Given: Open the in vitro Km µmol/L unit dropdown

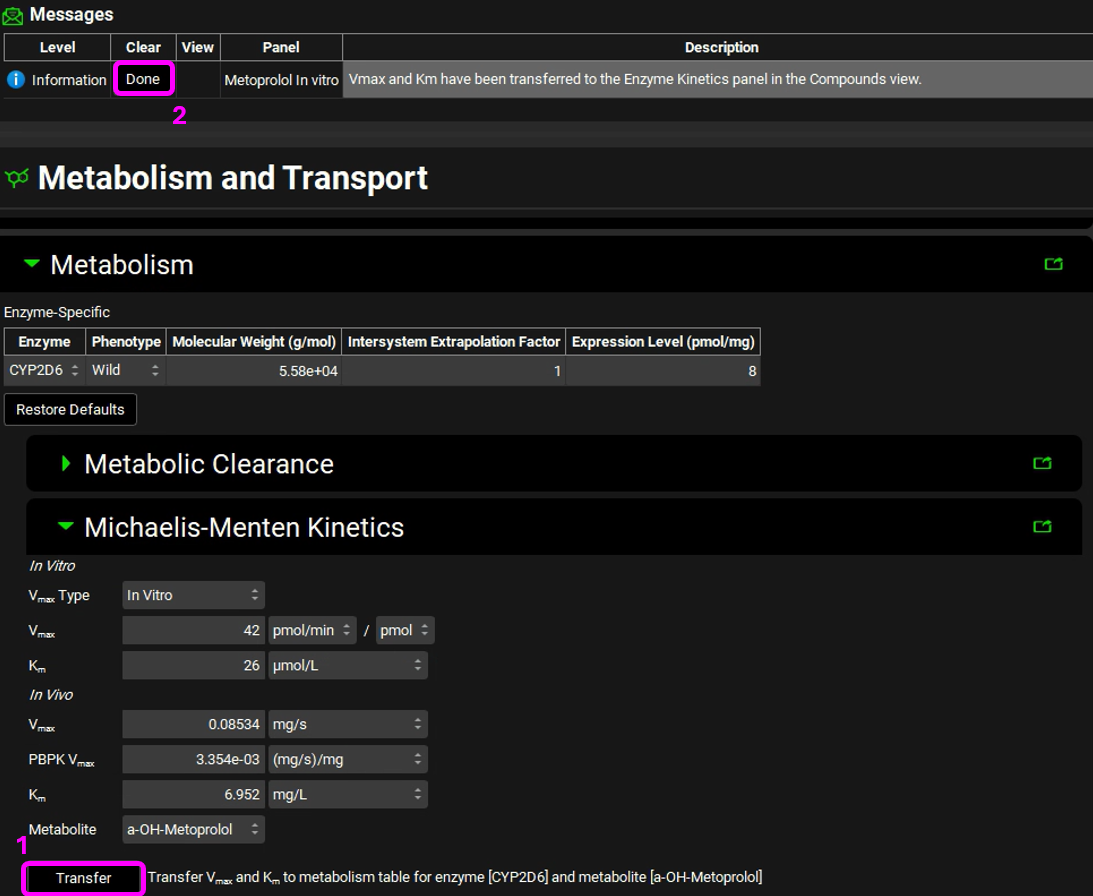Looking at the screenshot, I should click(x=347, y=665).
